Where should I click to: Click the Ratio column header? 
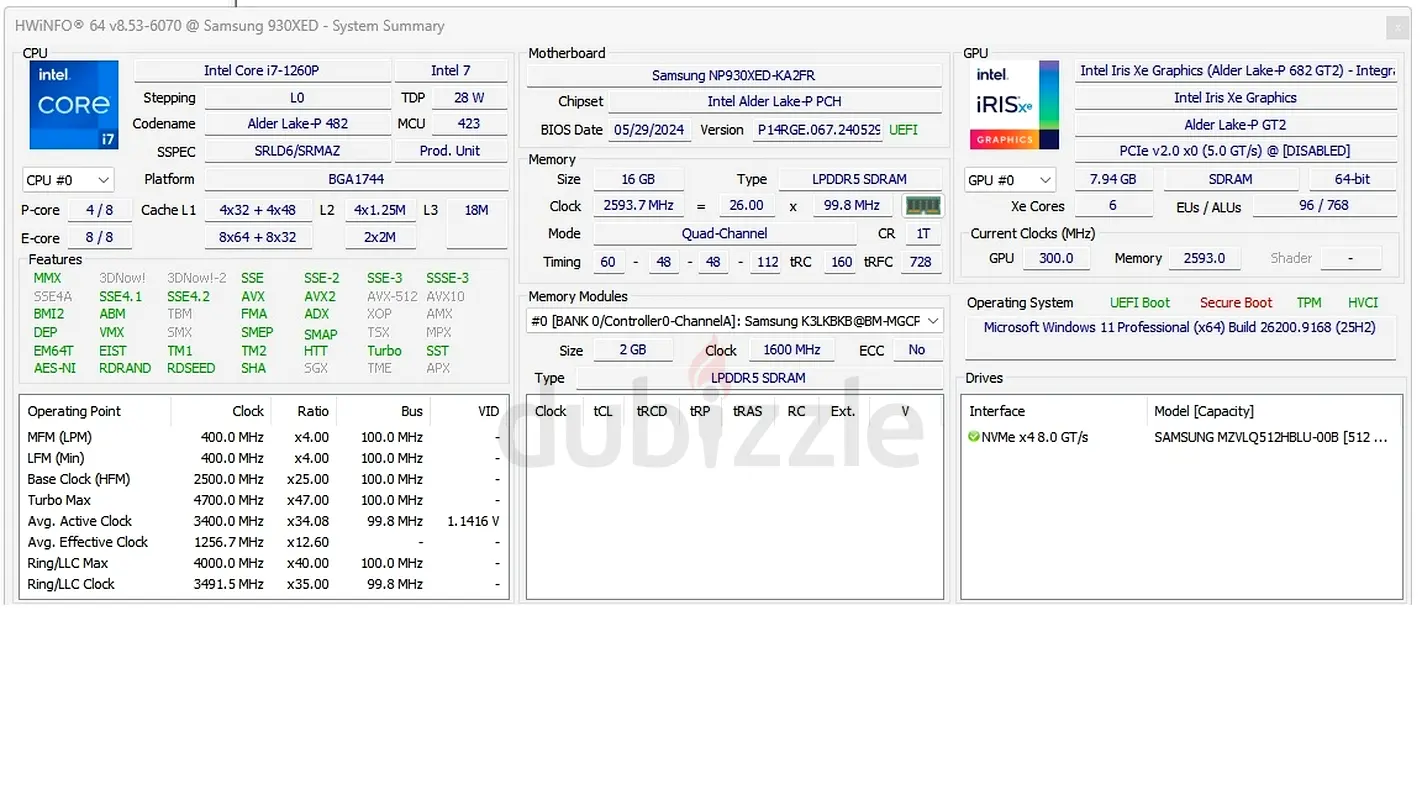(x=304, y=411)
